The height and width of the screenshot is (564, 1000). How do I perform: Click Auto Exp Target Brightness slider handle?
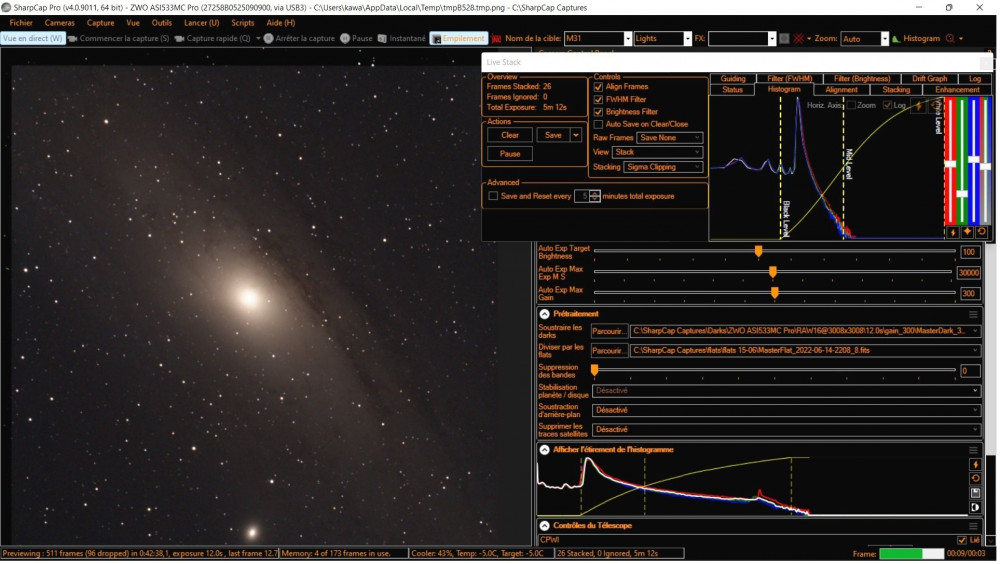point(758,251)
